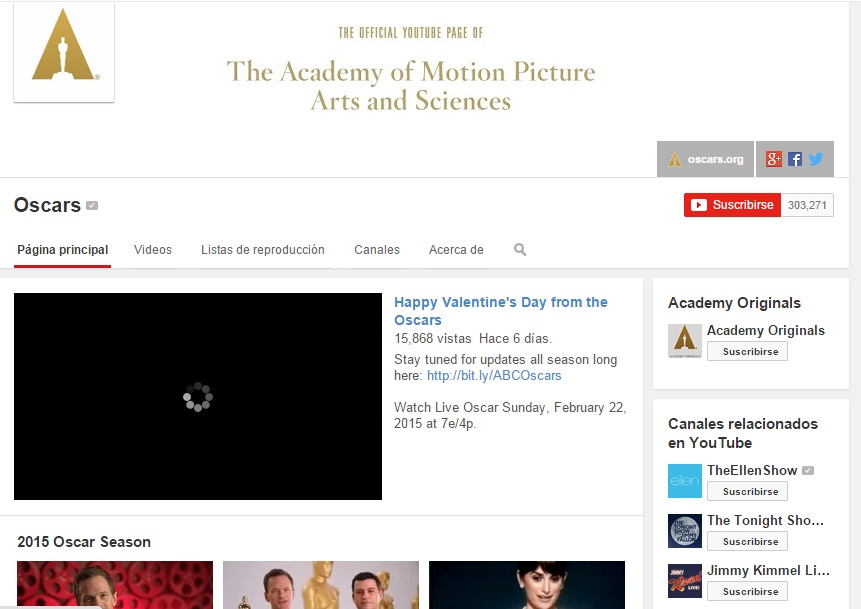Open thumbnail with two men and Oscar statue
861x609 pixels.
tap(321, 585)
